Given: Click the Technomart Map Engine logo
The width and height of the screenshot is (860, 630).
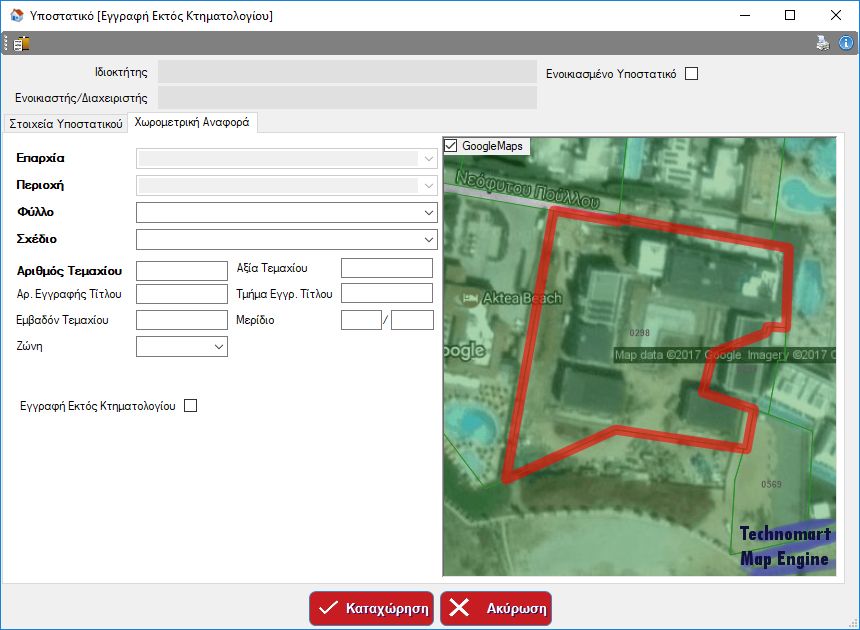Looking at the screenshot, I should [x=785, y=546].
